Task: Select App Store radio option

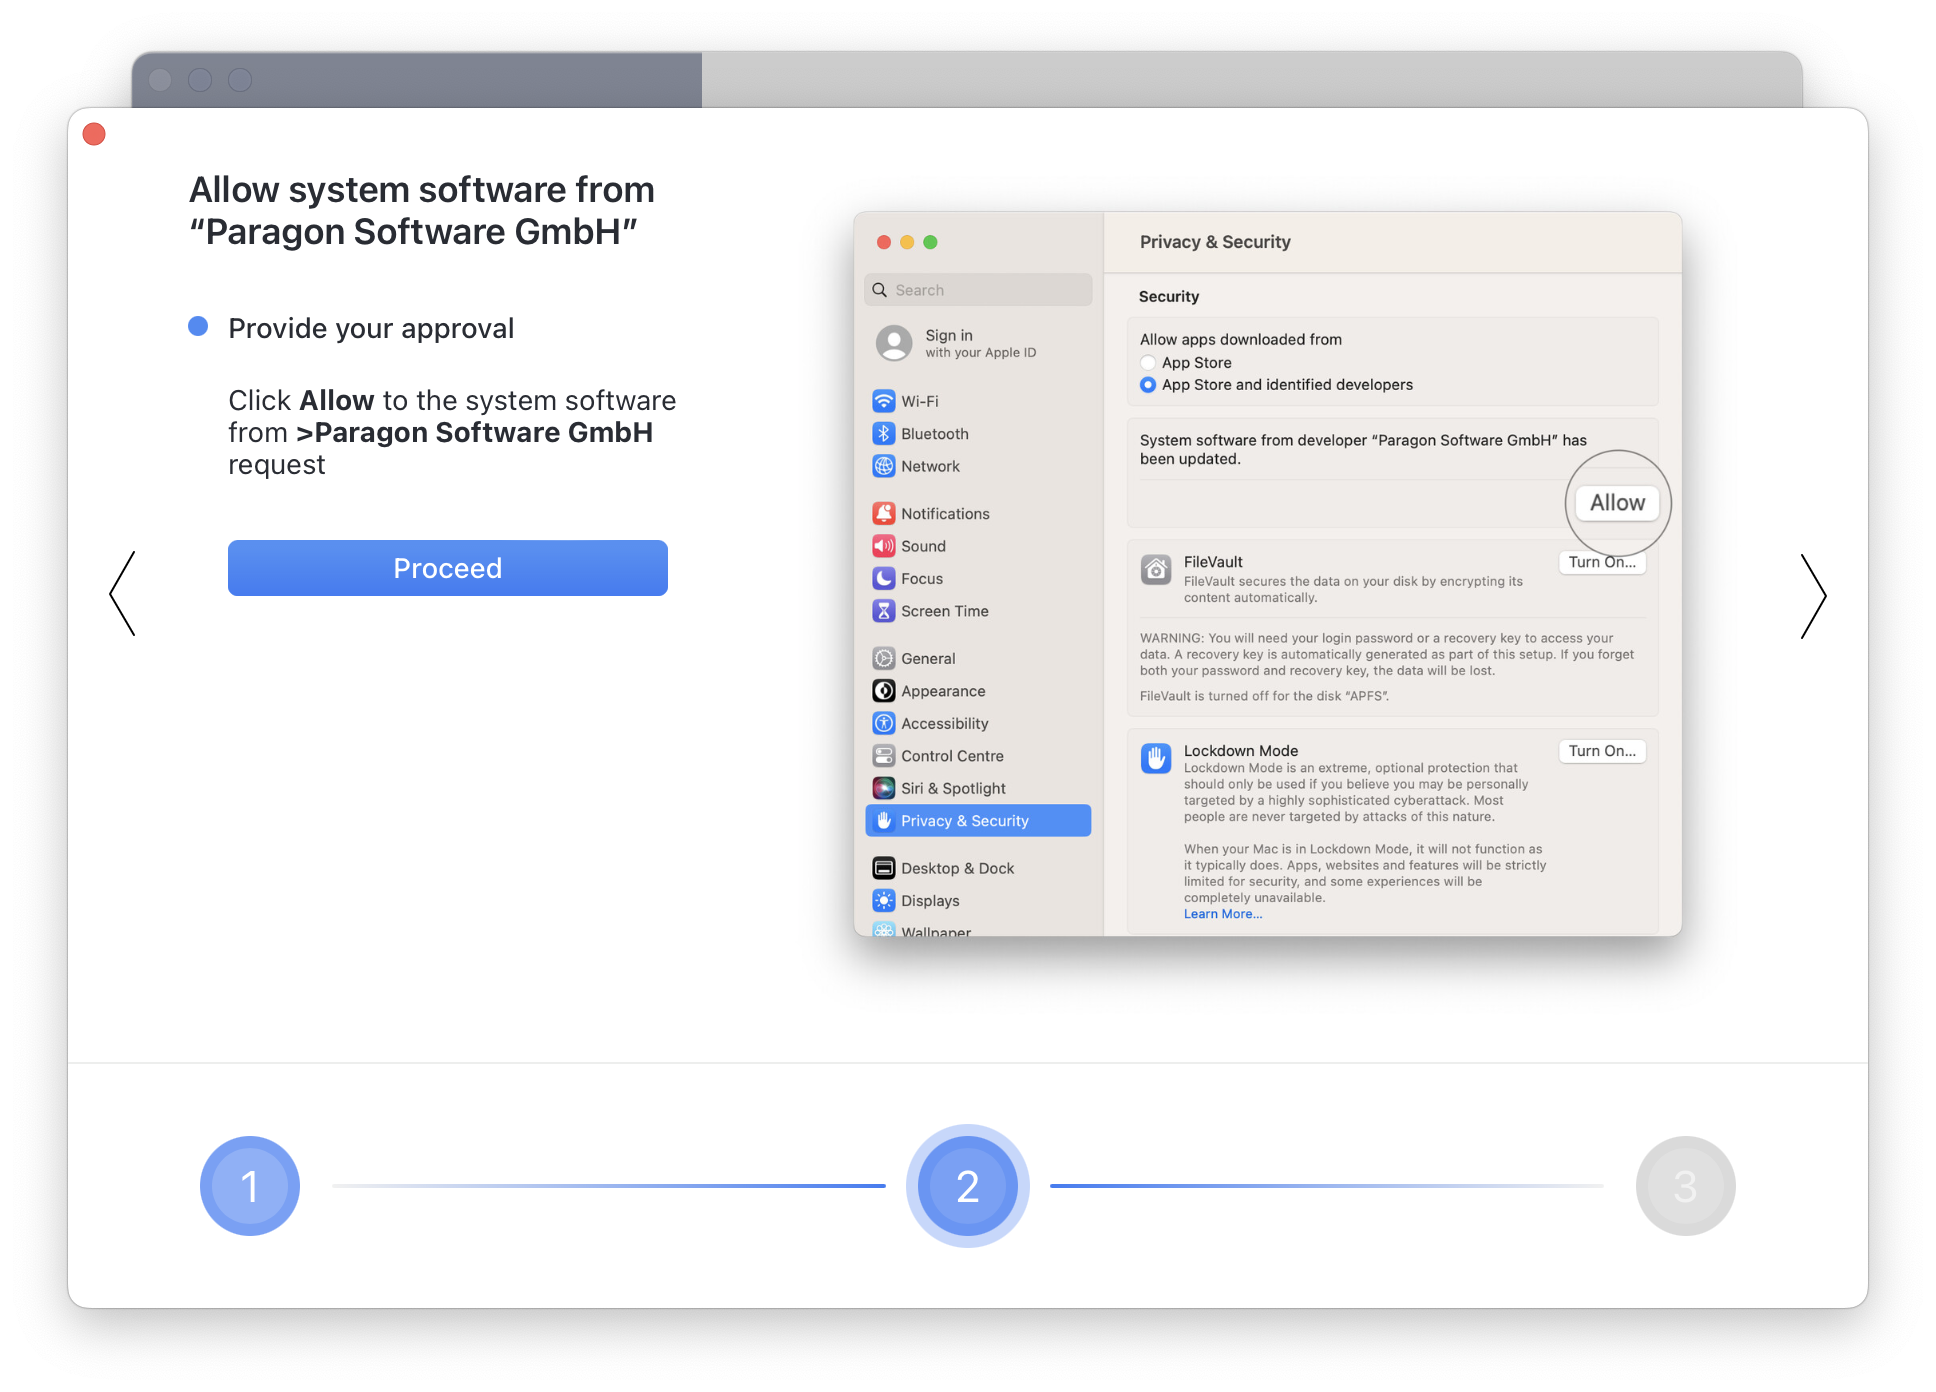Action: point(1148,363)
